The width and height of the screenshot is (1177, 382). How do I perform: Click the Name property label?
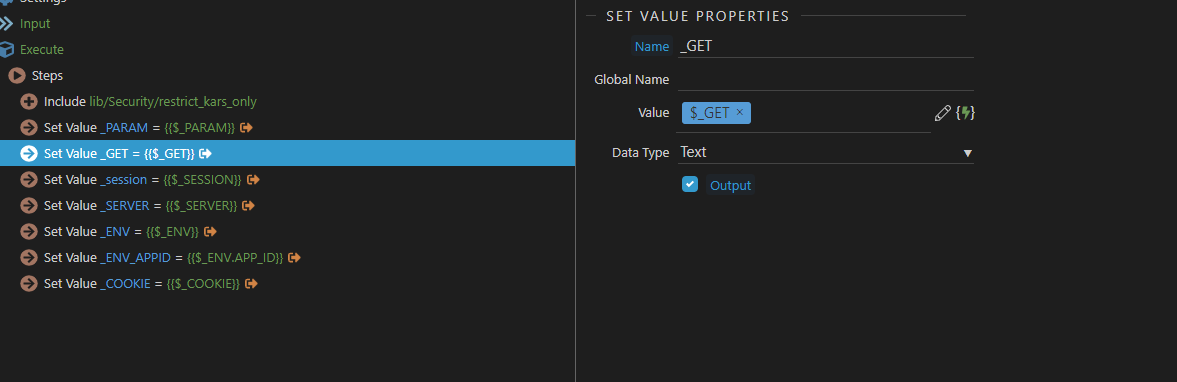coord(652,47)
